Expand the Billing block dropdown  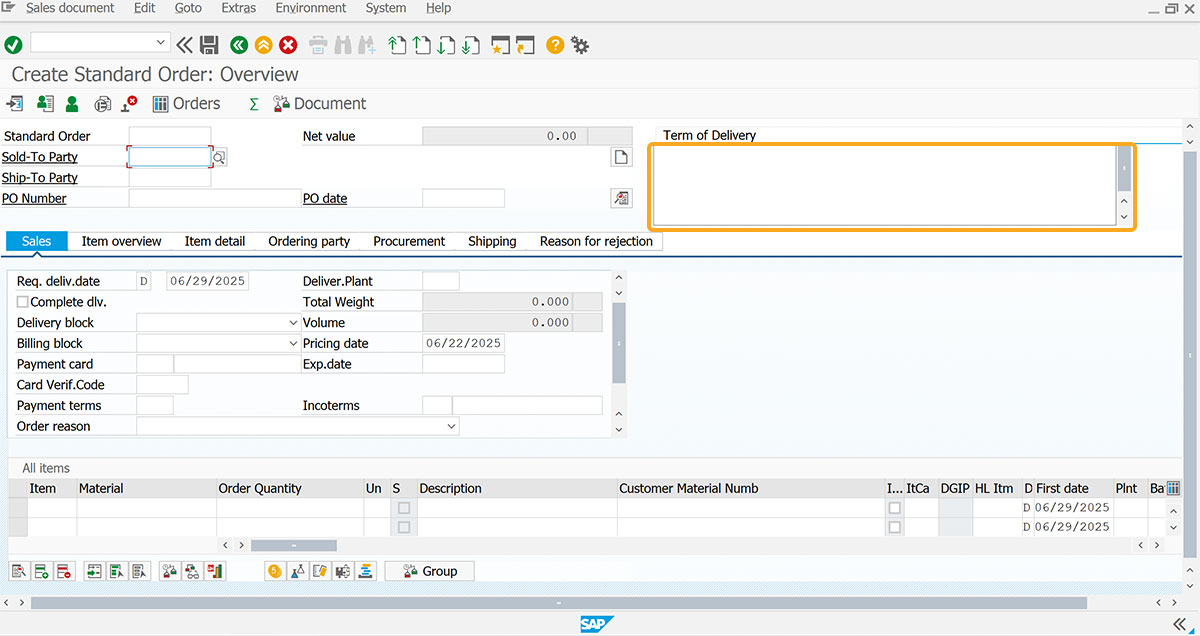(293, 343)
